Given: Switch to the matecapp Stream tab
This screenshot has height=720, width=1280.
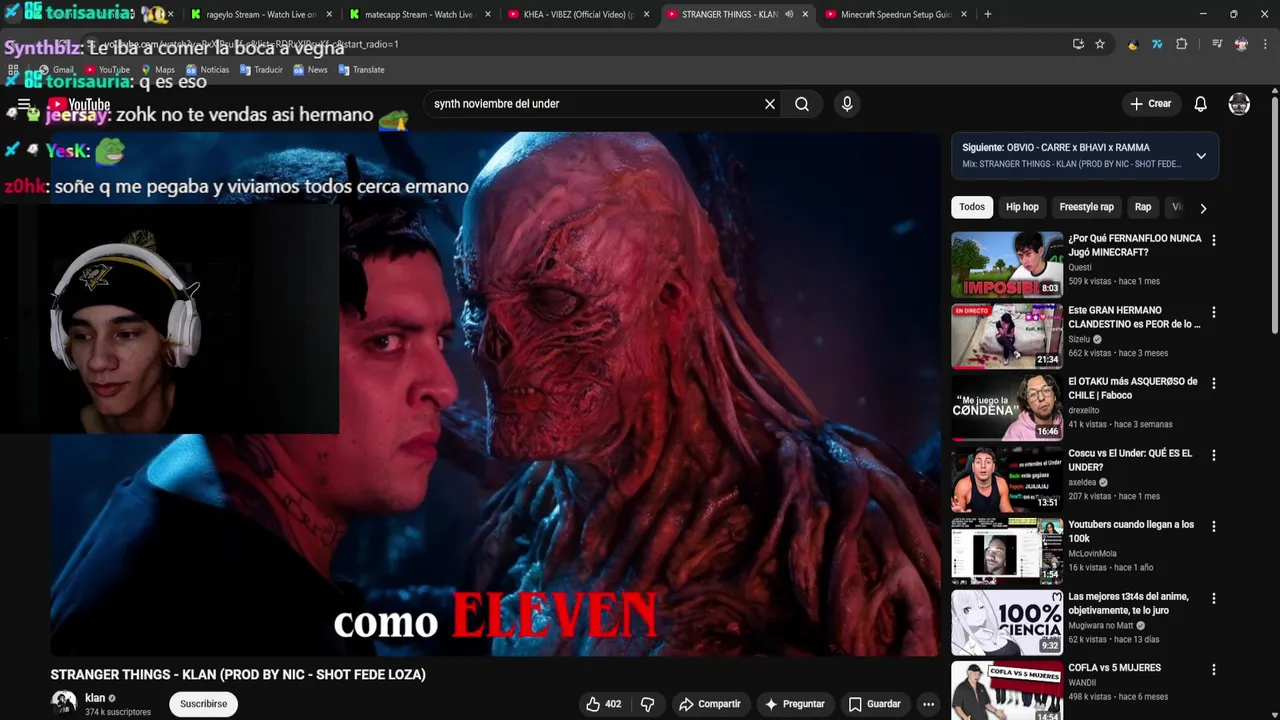Looking at the screenshot, I should (x=419, y=14).
